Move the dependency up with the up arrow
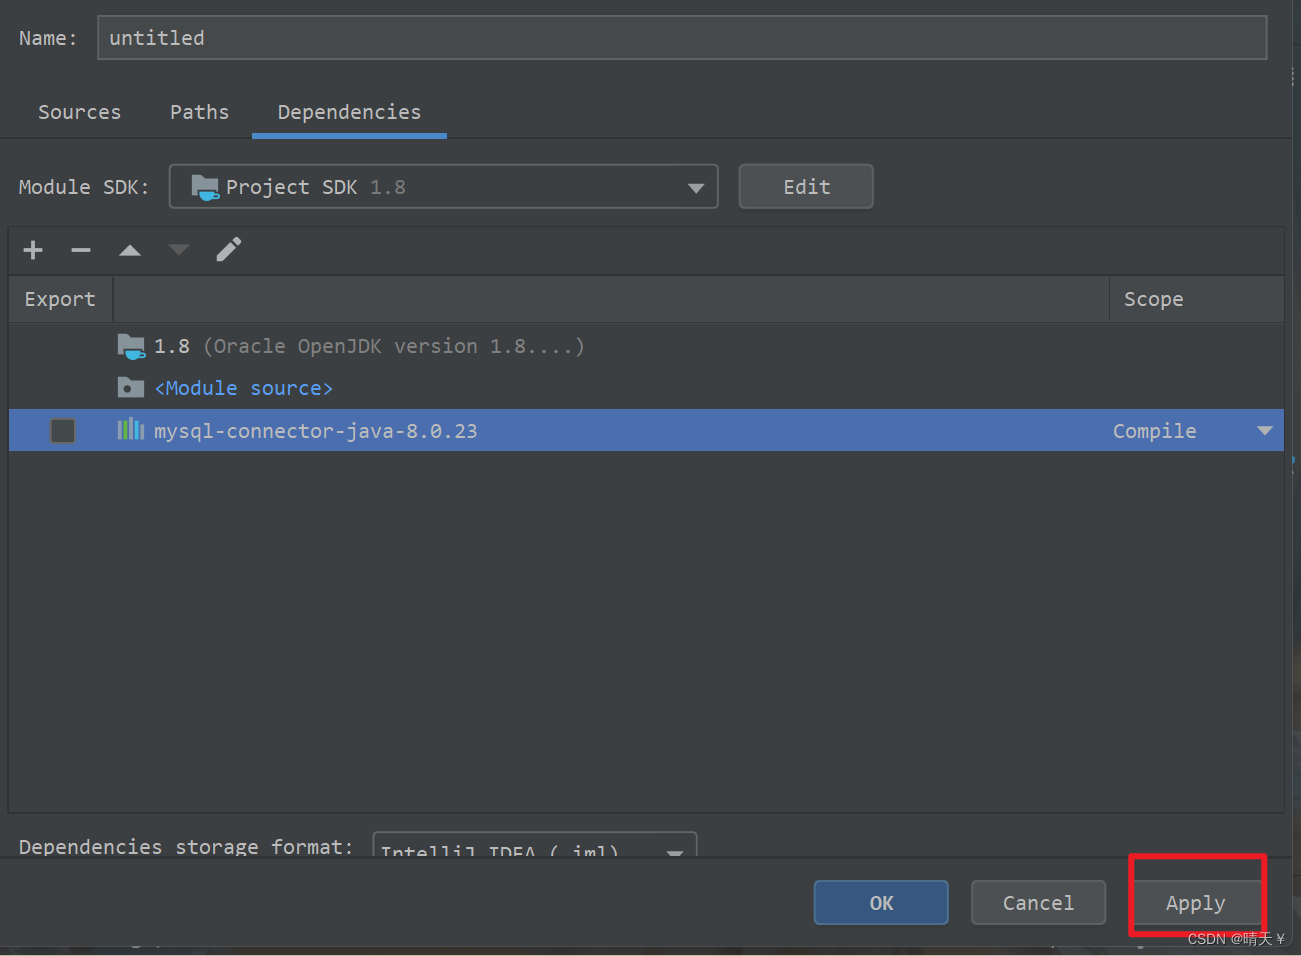This screenshot has width=1301, height=956. tap(130, 250)
